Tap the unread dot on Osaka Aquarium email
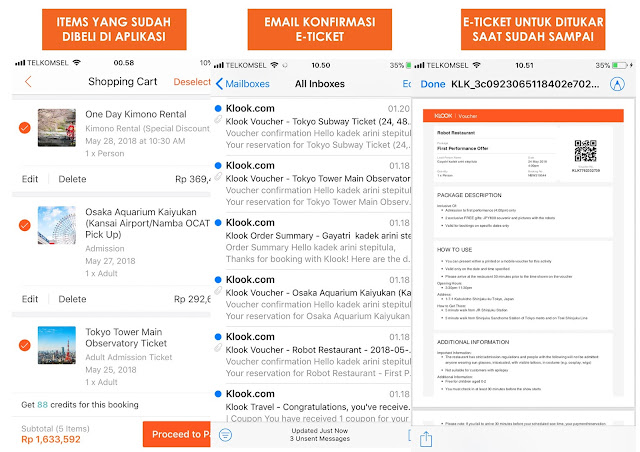 218,280
